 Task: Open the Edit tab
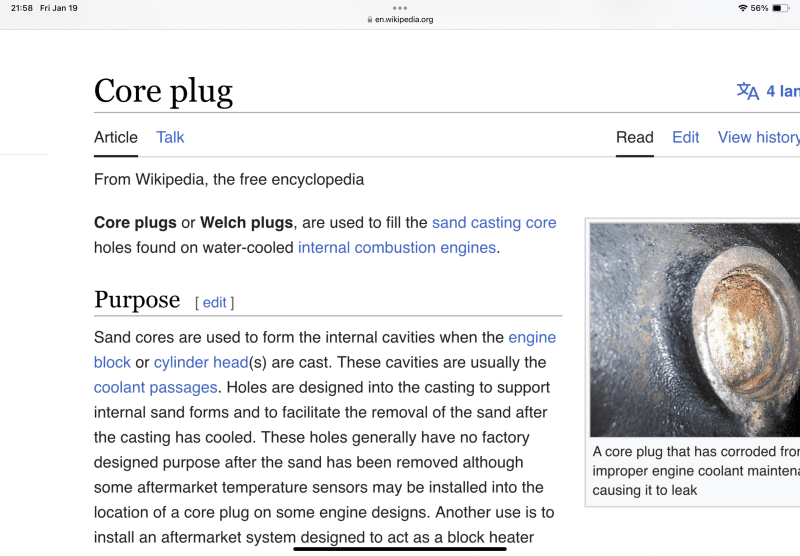tap(685, 137)
